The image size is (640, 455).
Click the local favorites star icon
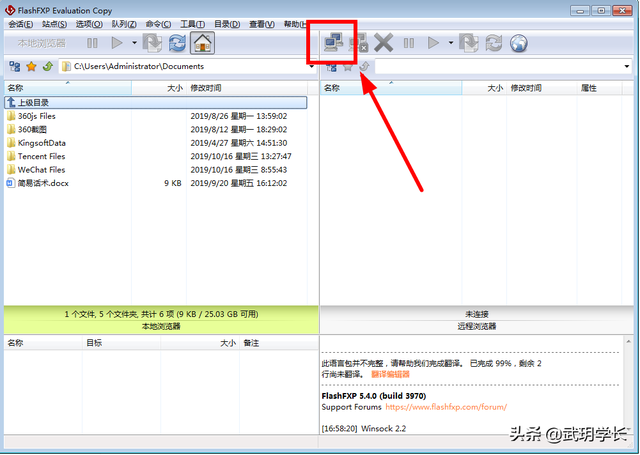31,66
